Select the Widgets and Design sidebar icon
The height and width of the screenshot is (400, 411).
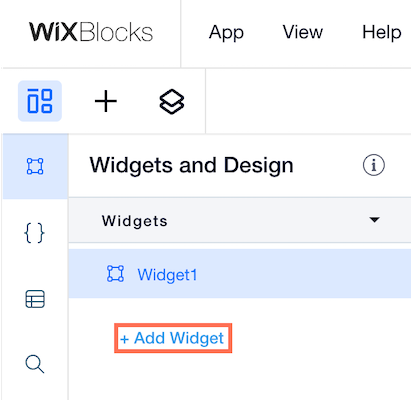[x=35, y=166]
